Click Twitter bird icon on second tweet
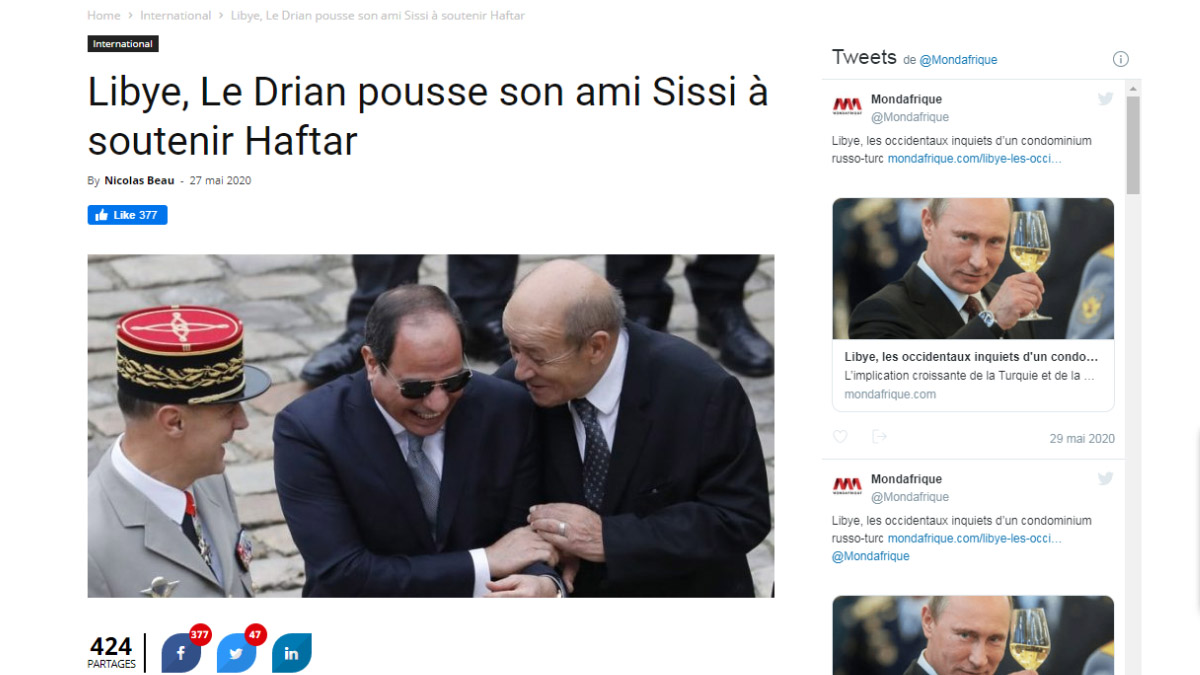The width and height of the screenshot is (1200, 675). (1105, 479)
